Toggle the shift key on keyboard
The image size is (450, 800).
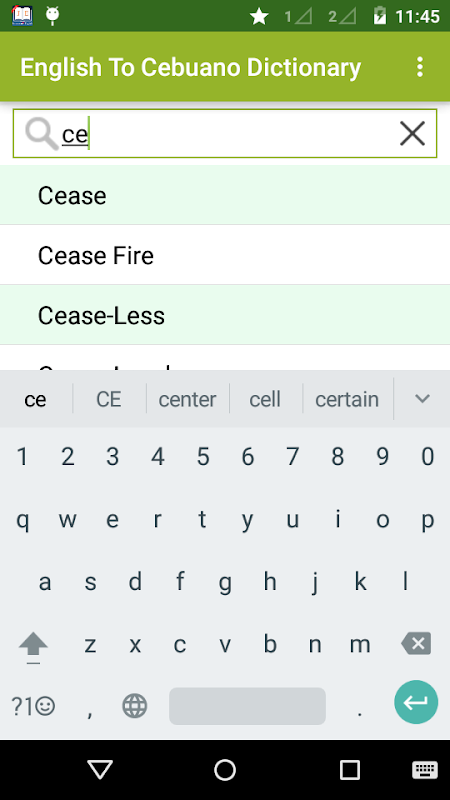33,647
